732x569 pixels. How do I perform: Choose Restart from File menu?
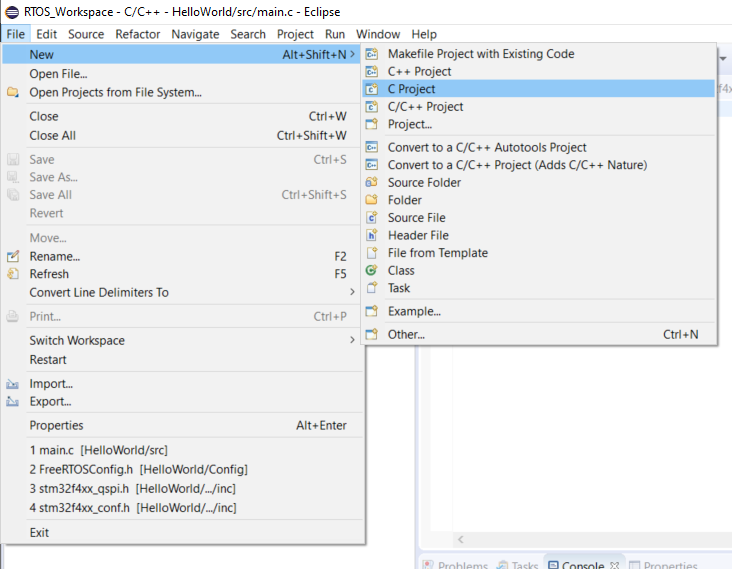pos(181,359)
